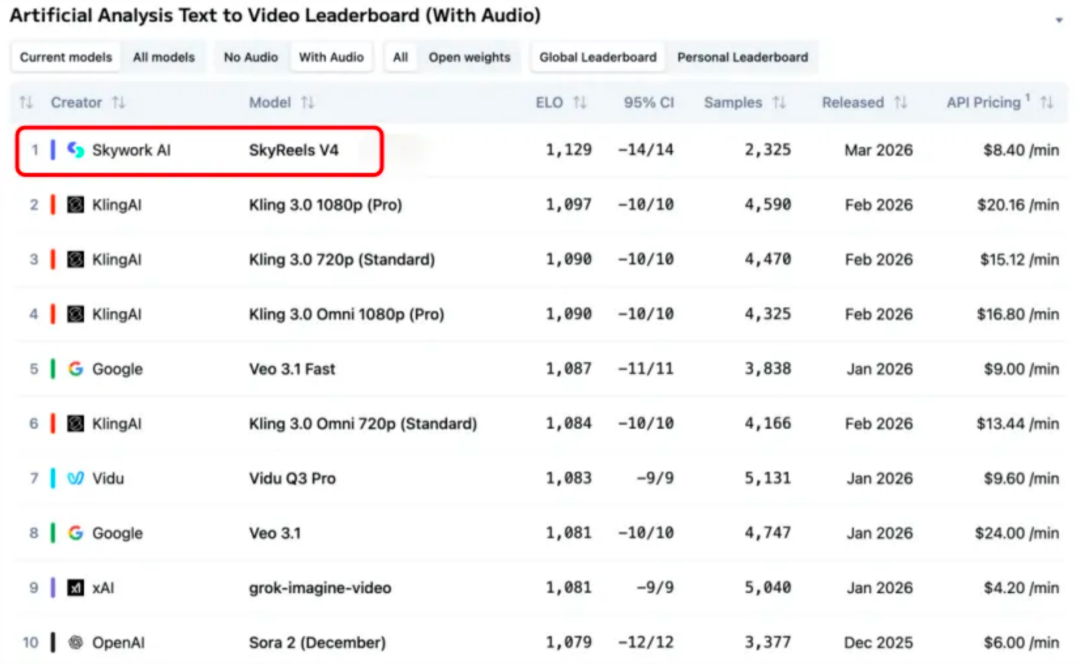Open the grok-imagine-video model entry
Image resolution: width=1080 pixels, height=664 pixels.
317,588
